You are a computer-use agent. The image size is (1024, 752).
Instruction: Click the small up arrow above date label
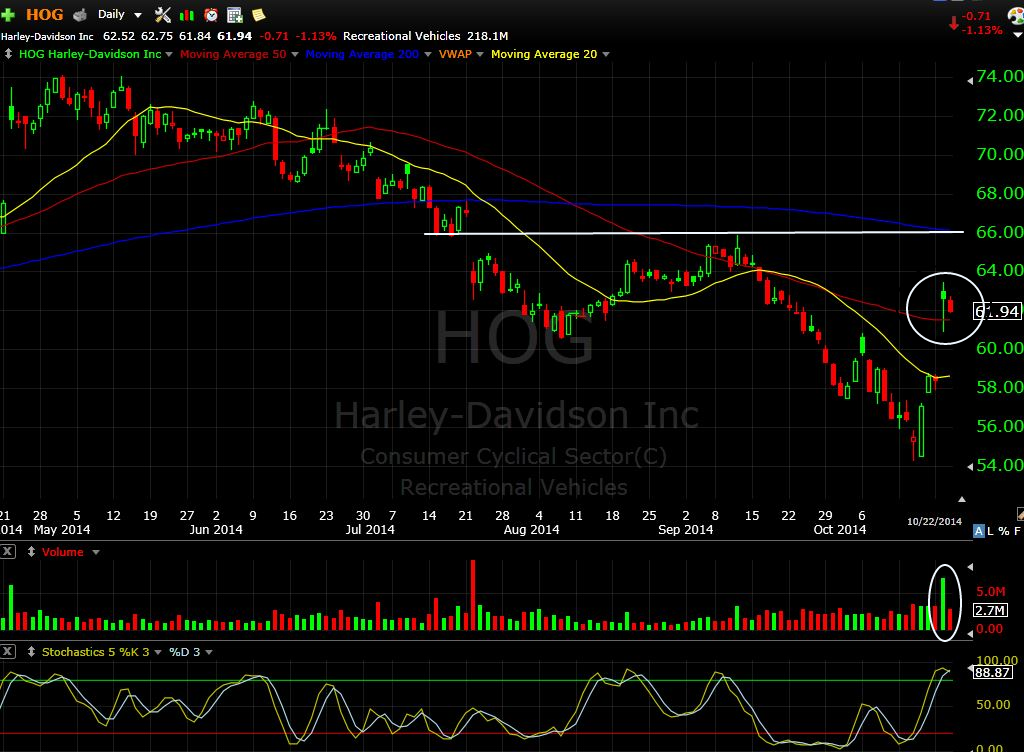coord(961,499)
